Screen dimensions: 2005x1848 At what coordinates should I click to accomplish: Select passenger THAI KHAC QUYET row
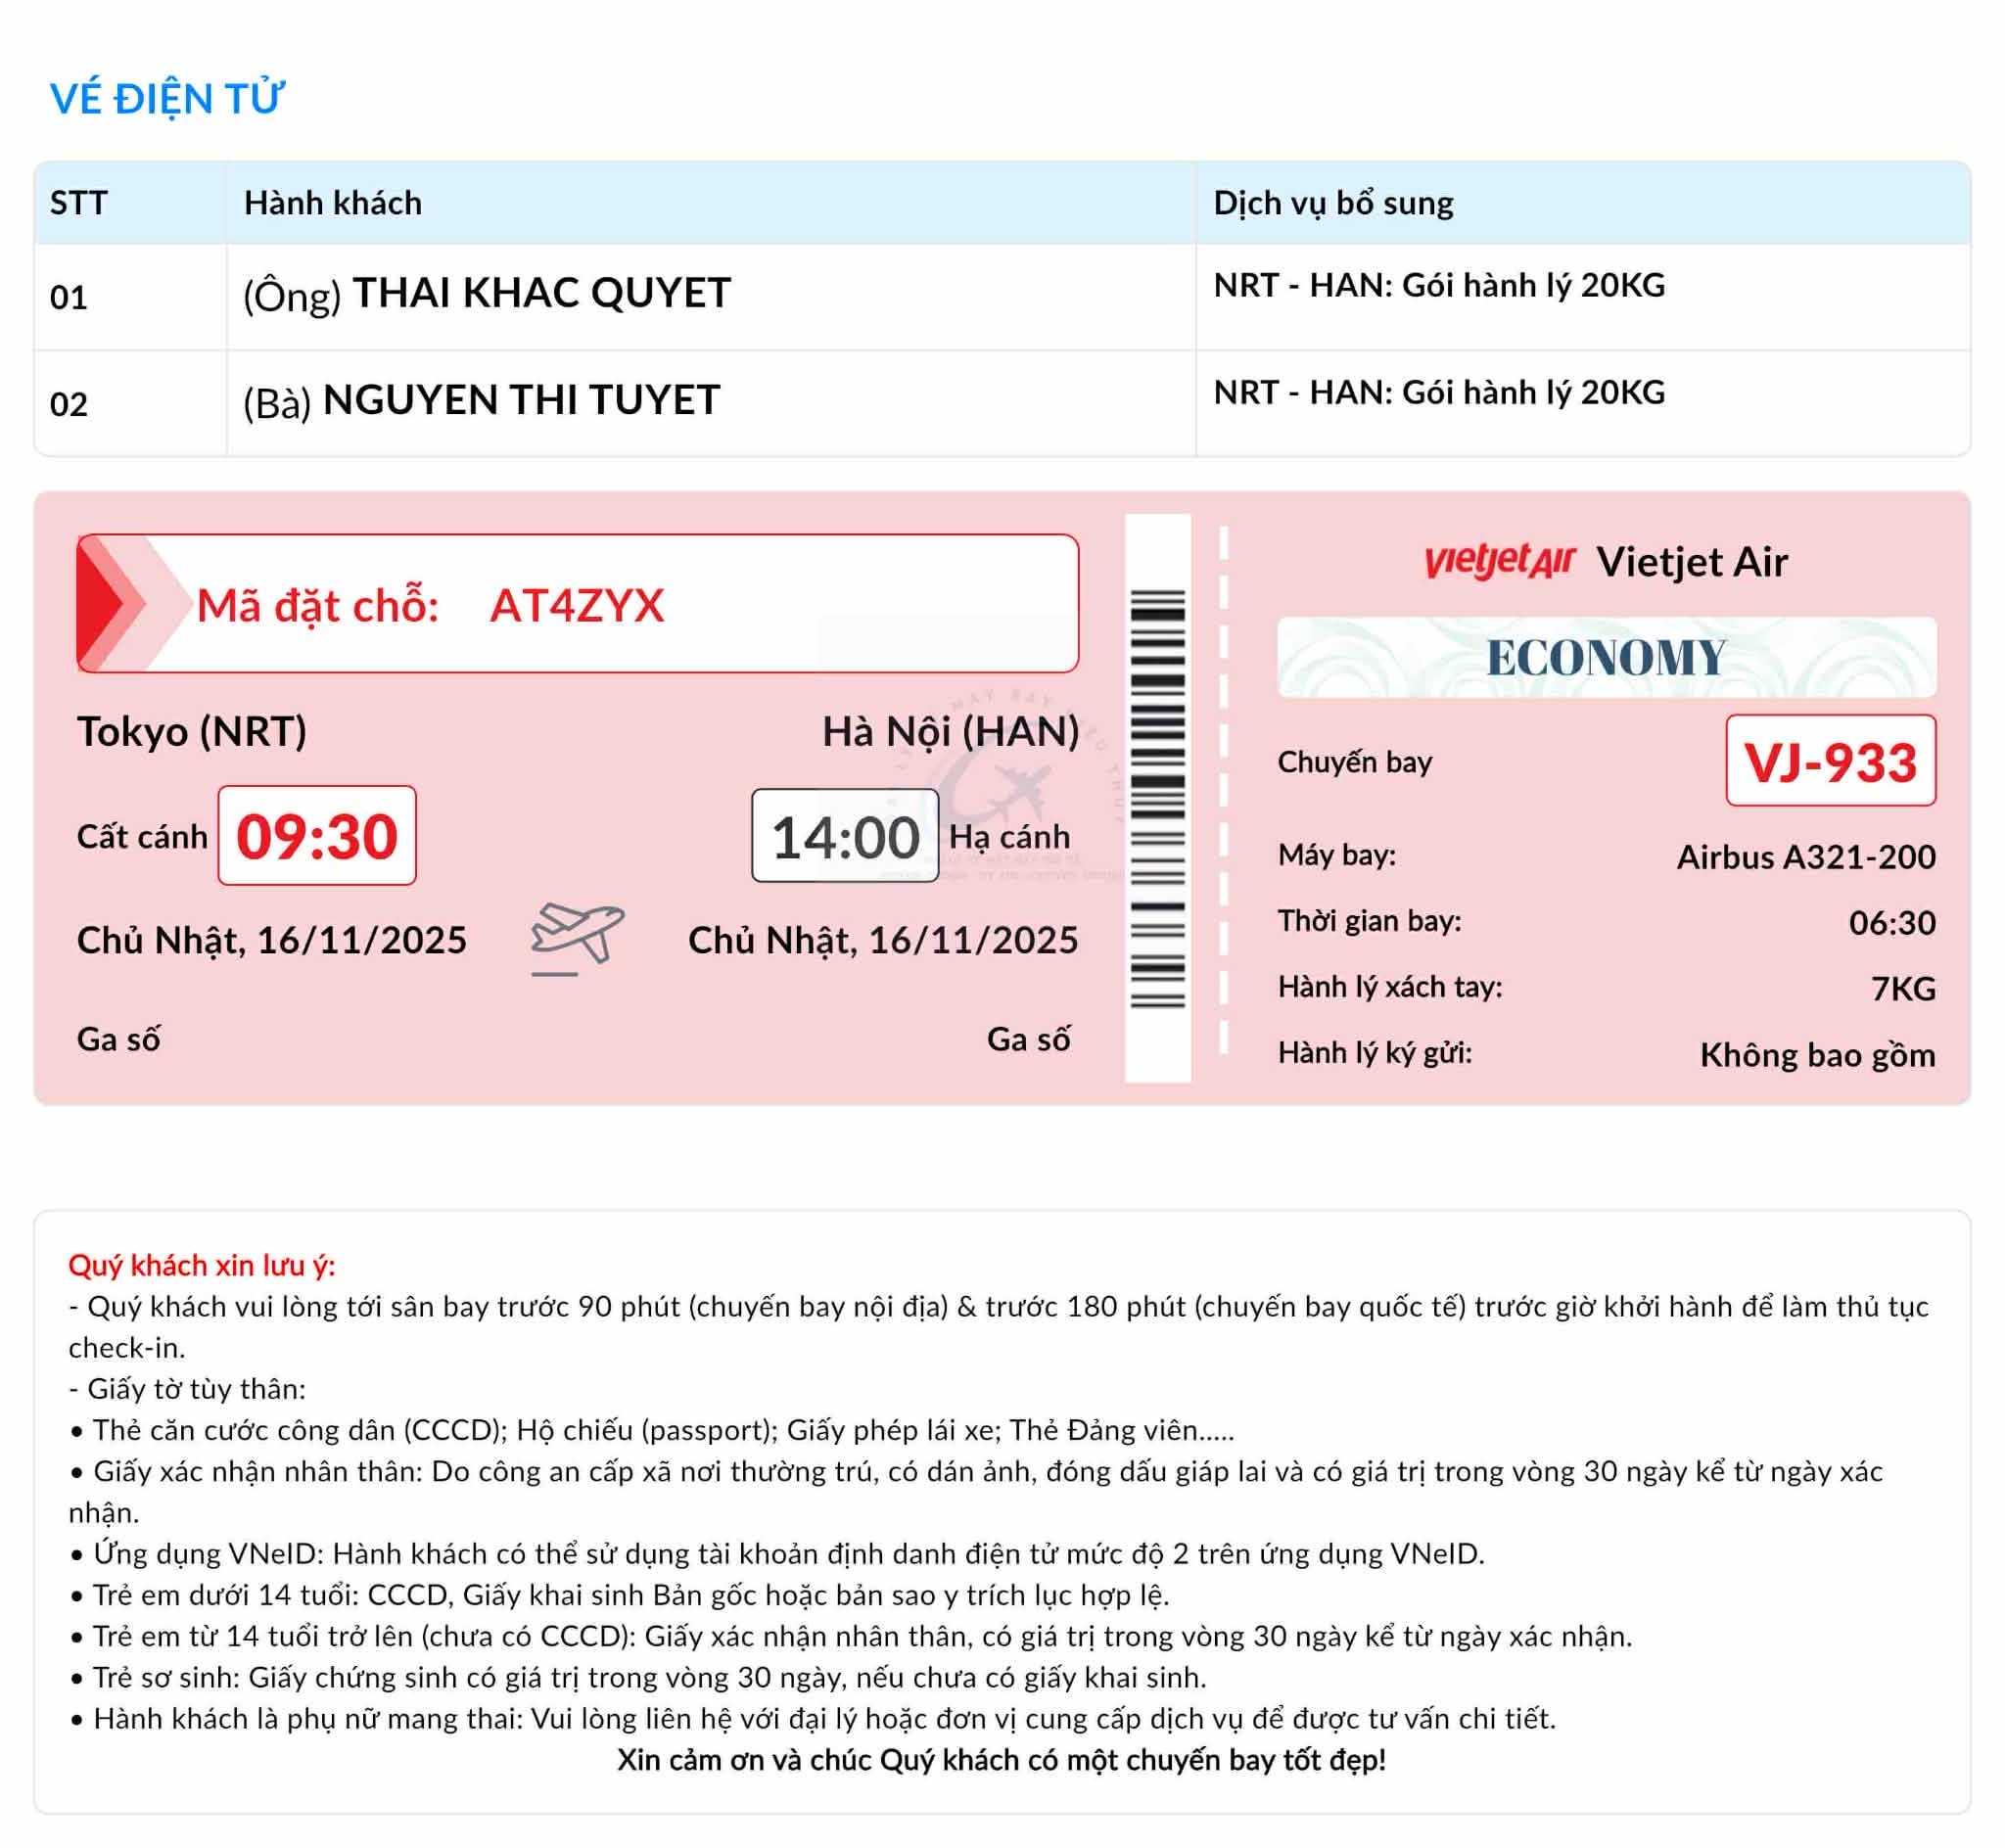tap(540, 294)
